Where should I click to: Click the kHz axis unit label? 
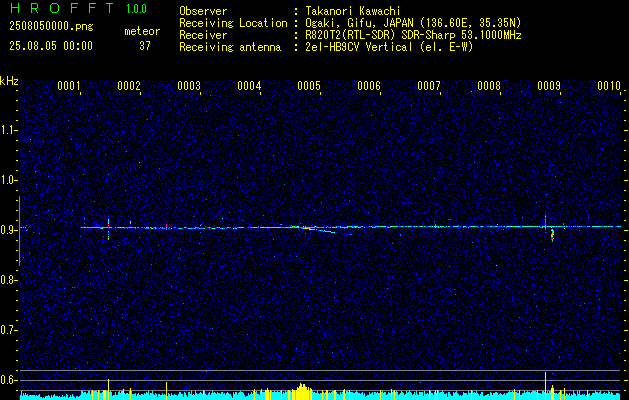coord(9,81)
